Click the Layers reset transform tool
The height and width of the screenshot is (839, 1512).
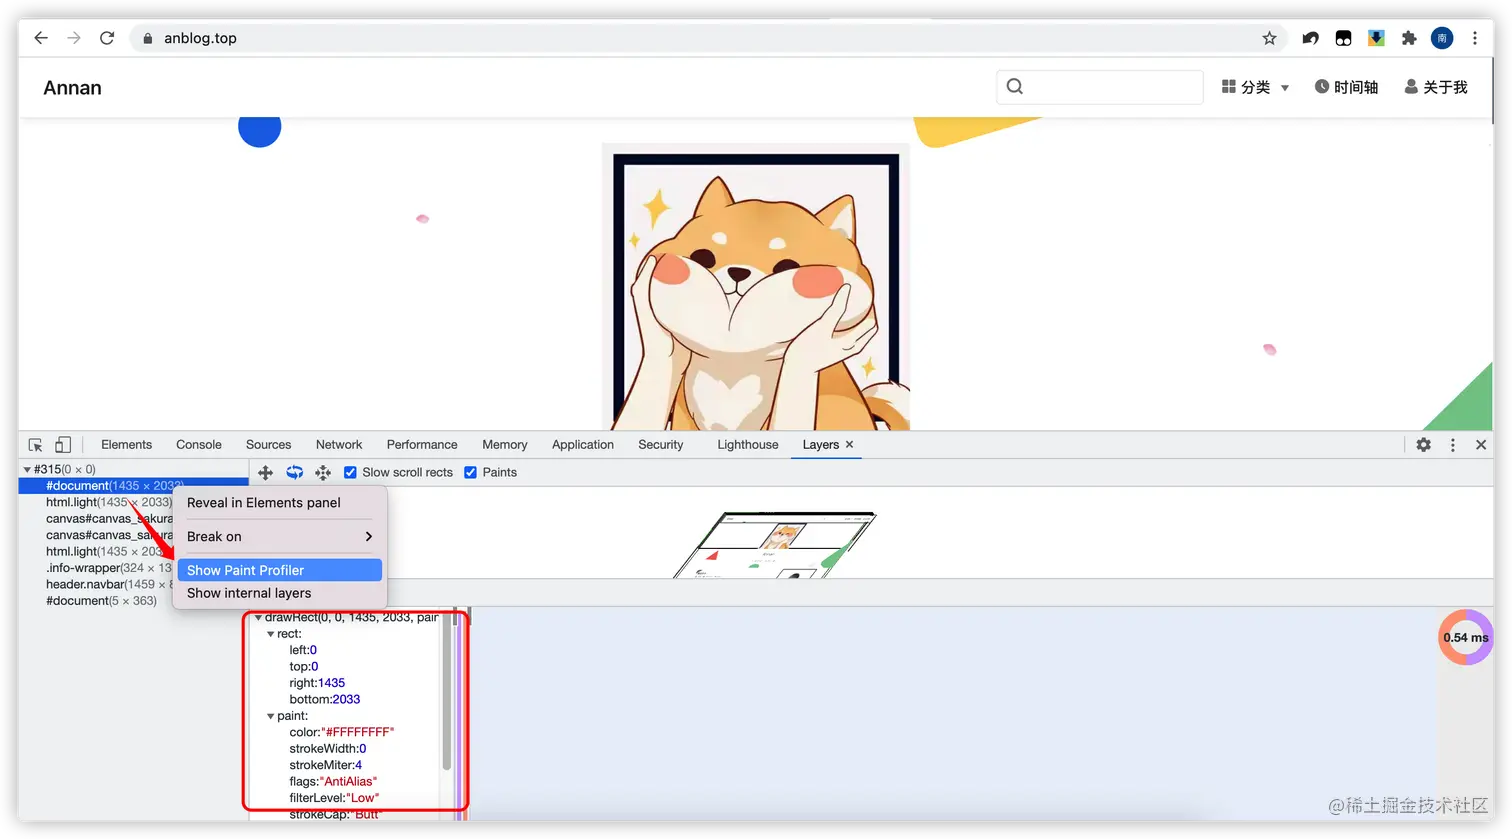coord(323,472)
